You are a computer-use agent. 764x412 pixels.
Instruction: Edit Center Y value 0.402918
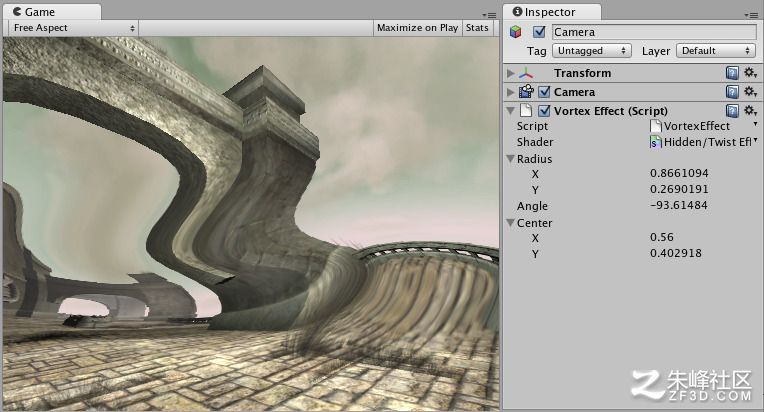click(676, 253)
